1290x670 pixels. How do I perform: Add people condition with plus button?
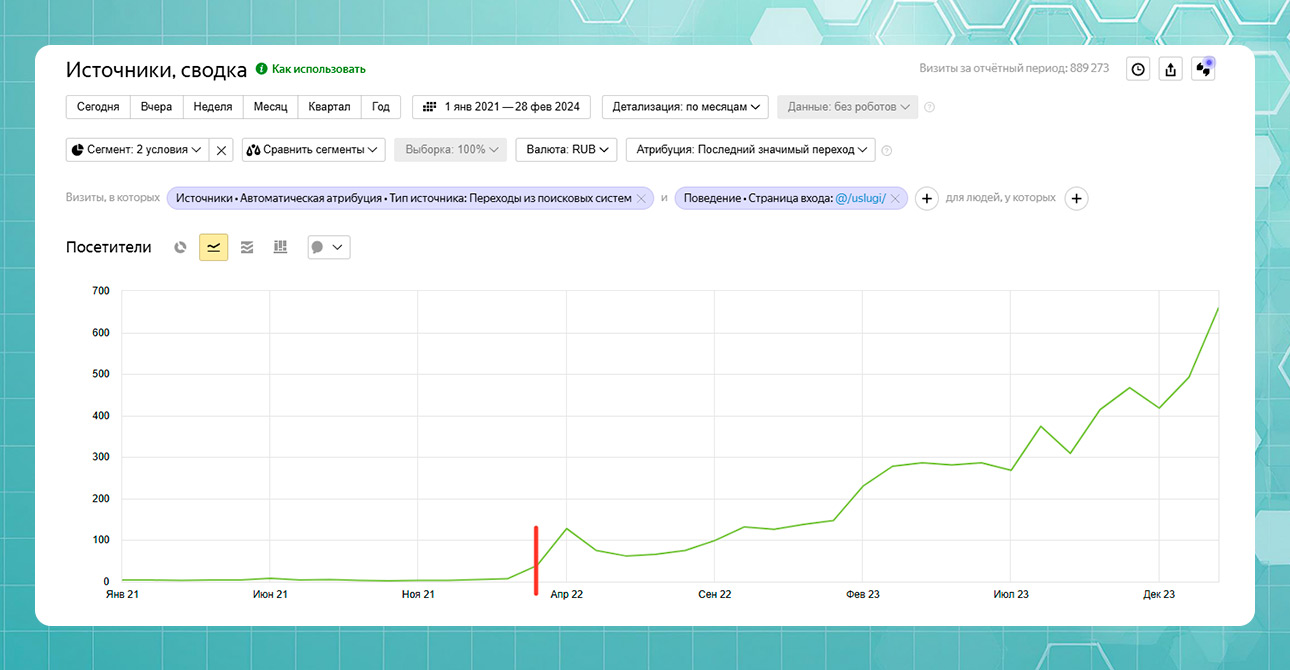pos(1076,198)
